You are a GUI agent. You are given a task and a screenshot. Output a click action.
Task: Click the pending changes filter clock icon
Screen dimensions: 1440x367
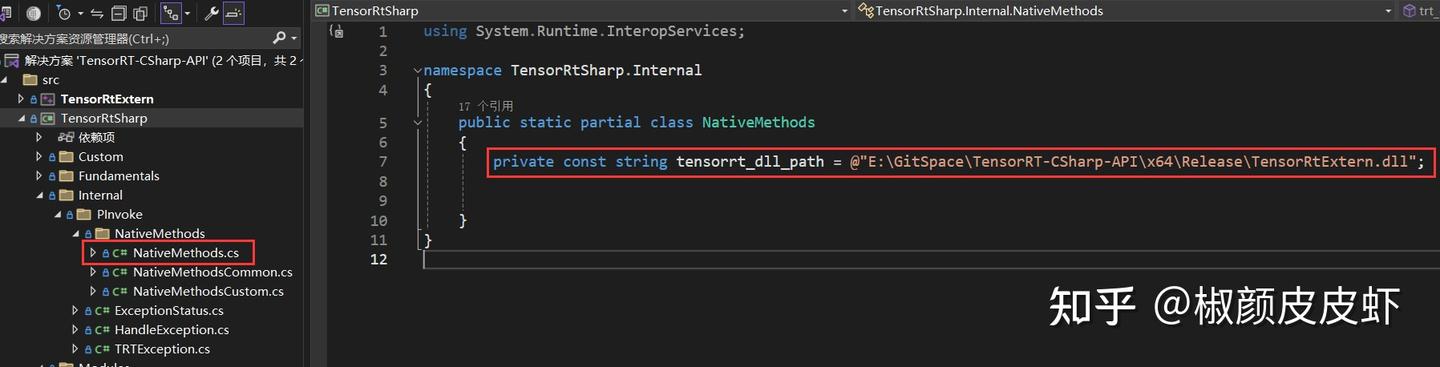coord(65,13)
